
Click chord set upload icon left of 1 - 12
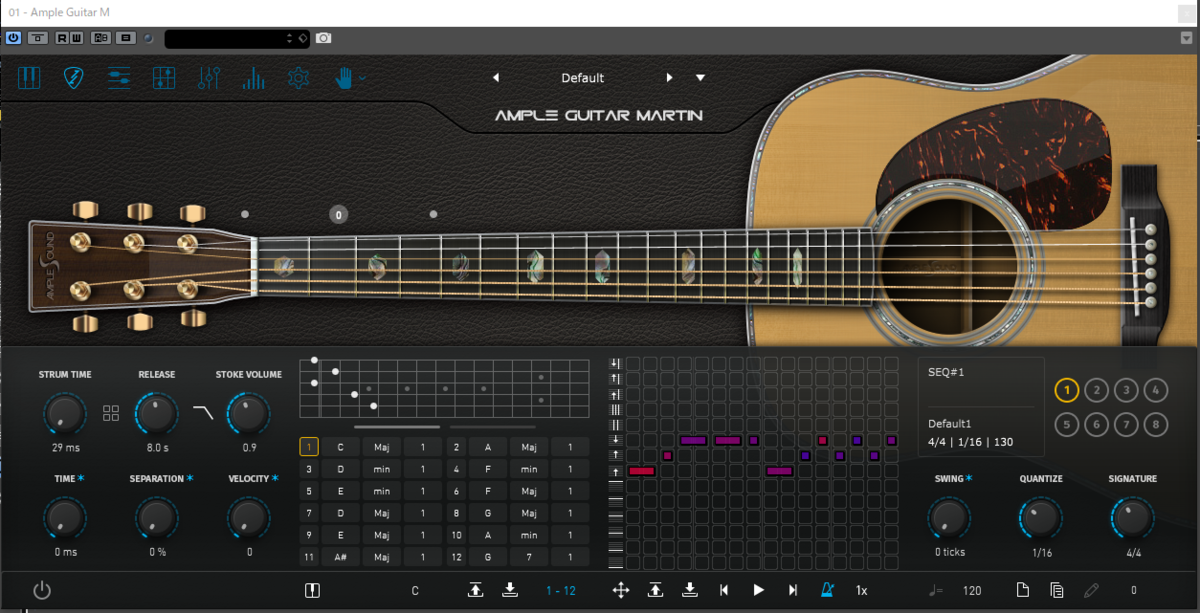(x=476, y=590)
